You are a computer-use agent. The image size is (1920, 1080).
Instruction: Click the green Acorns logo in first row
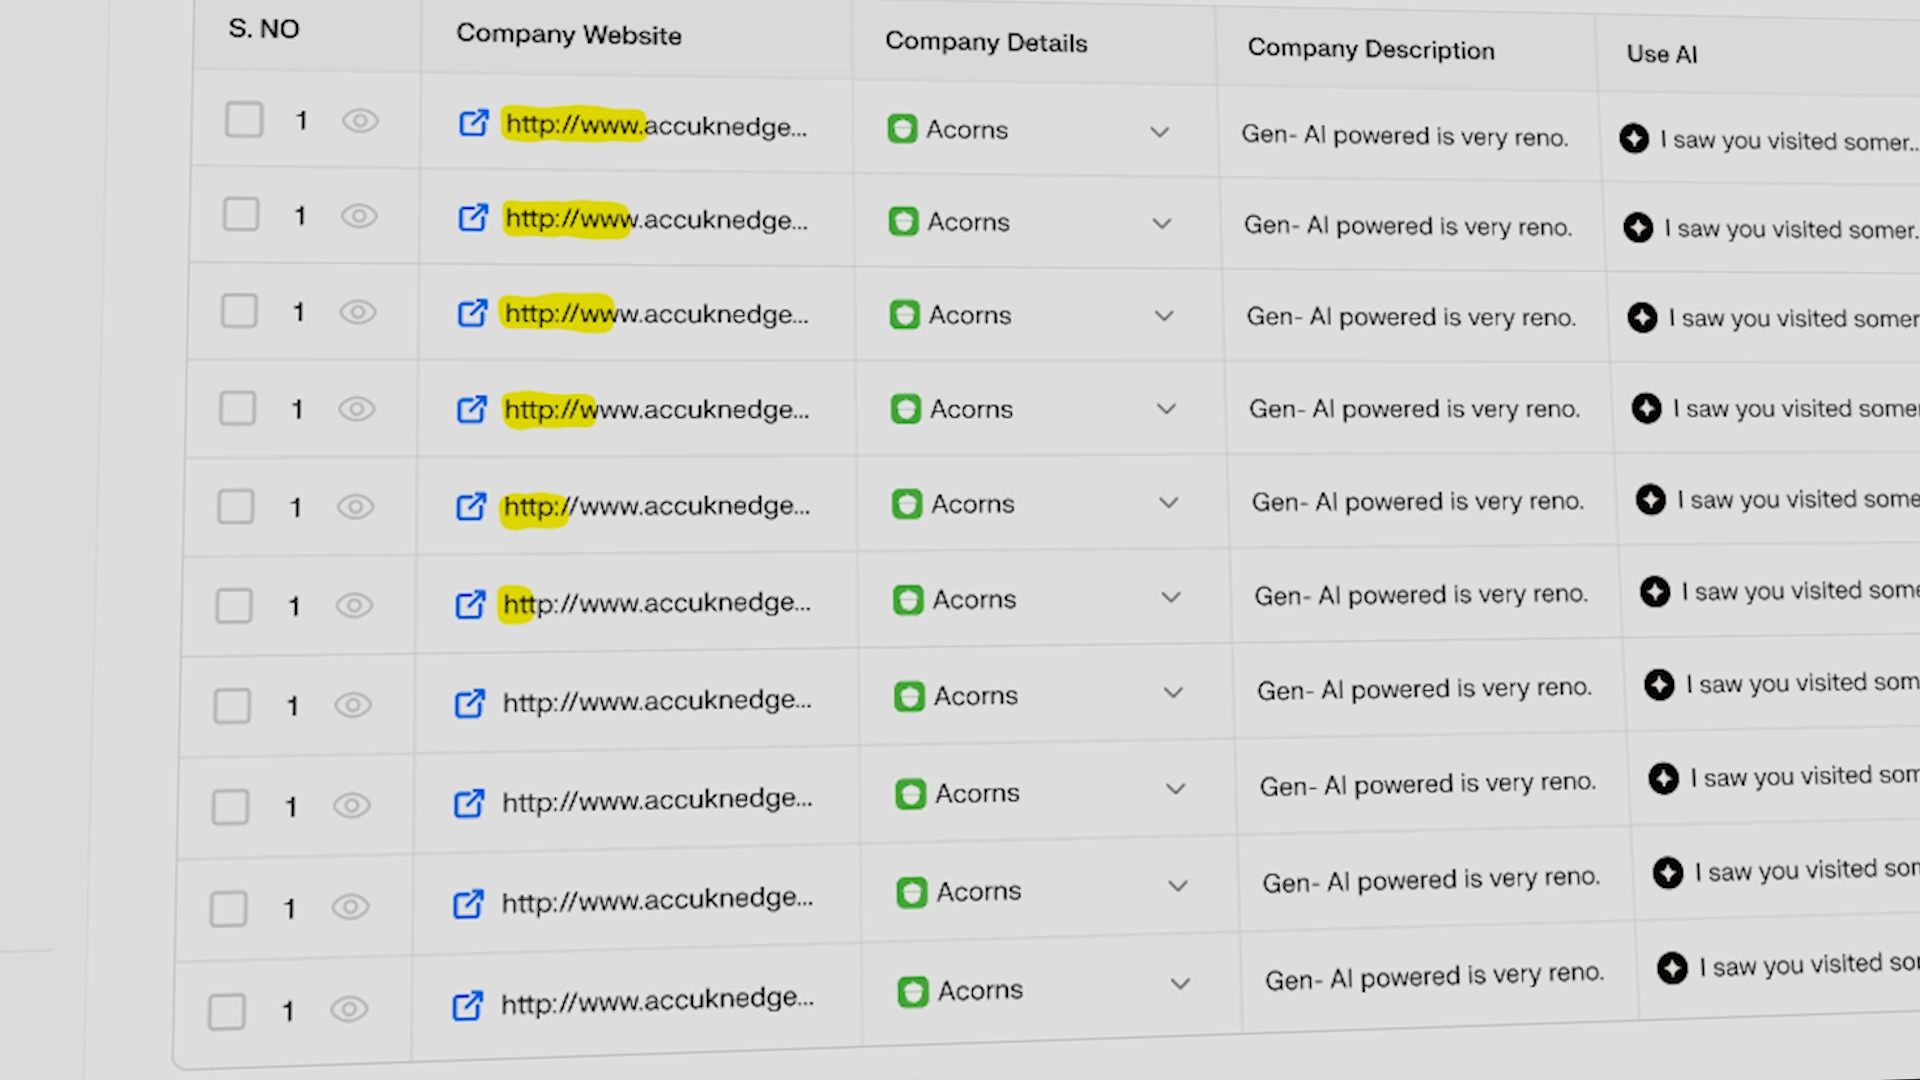(x=902, y=129)
